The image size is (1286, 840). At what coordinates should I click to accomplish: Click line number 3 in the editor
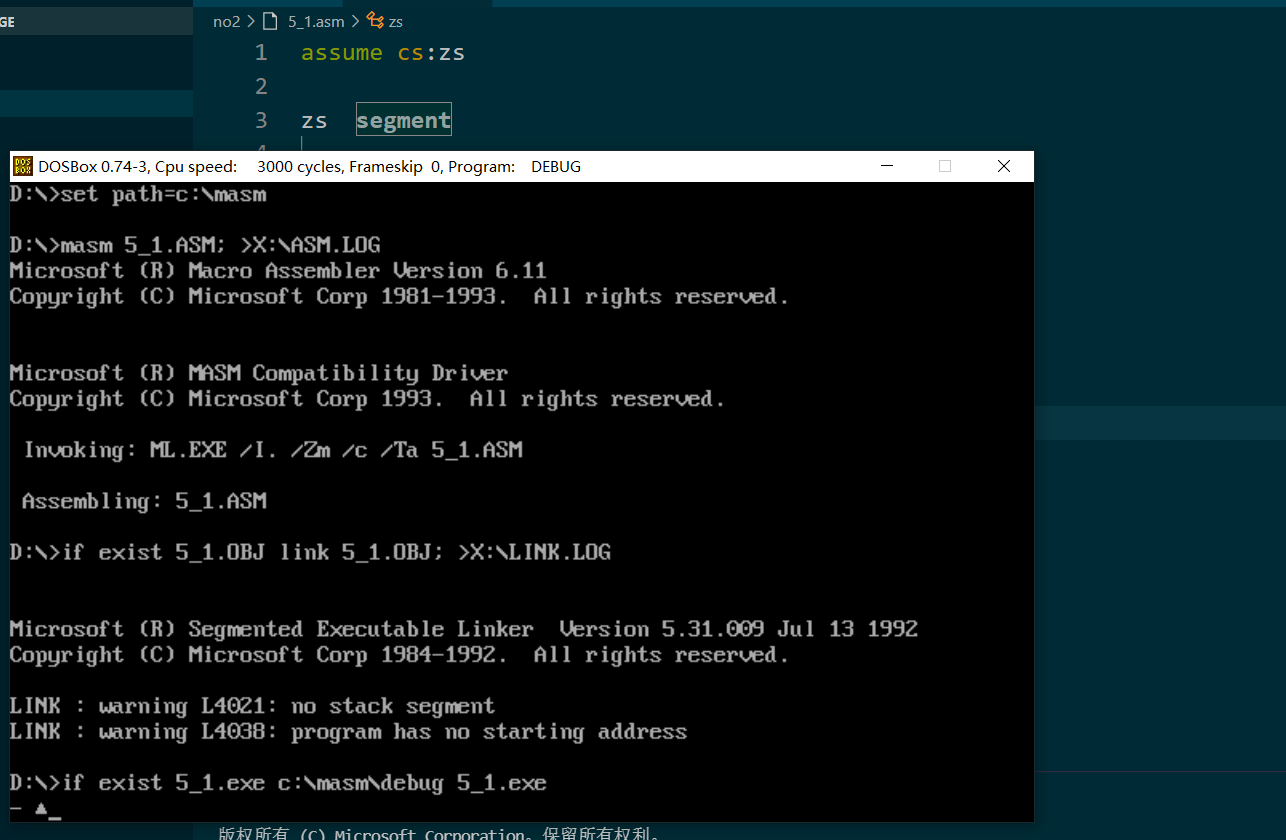[x=261, y=120]
